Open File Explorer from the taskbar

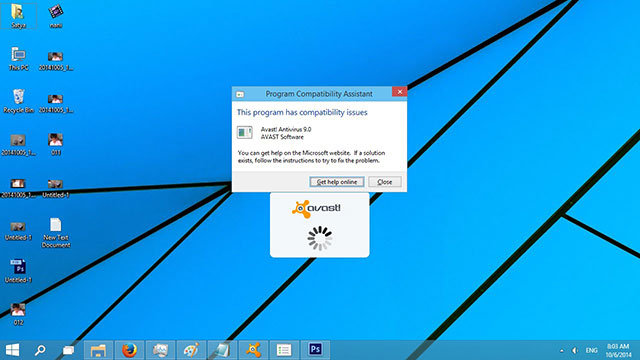click(x=98, y=350)
